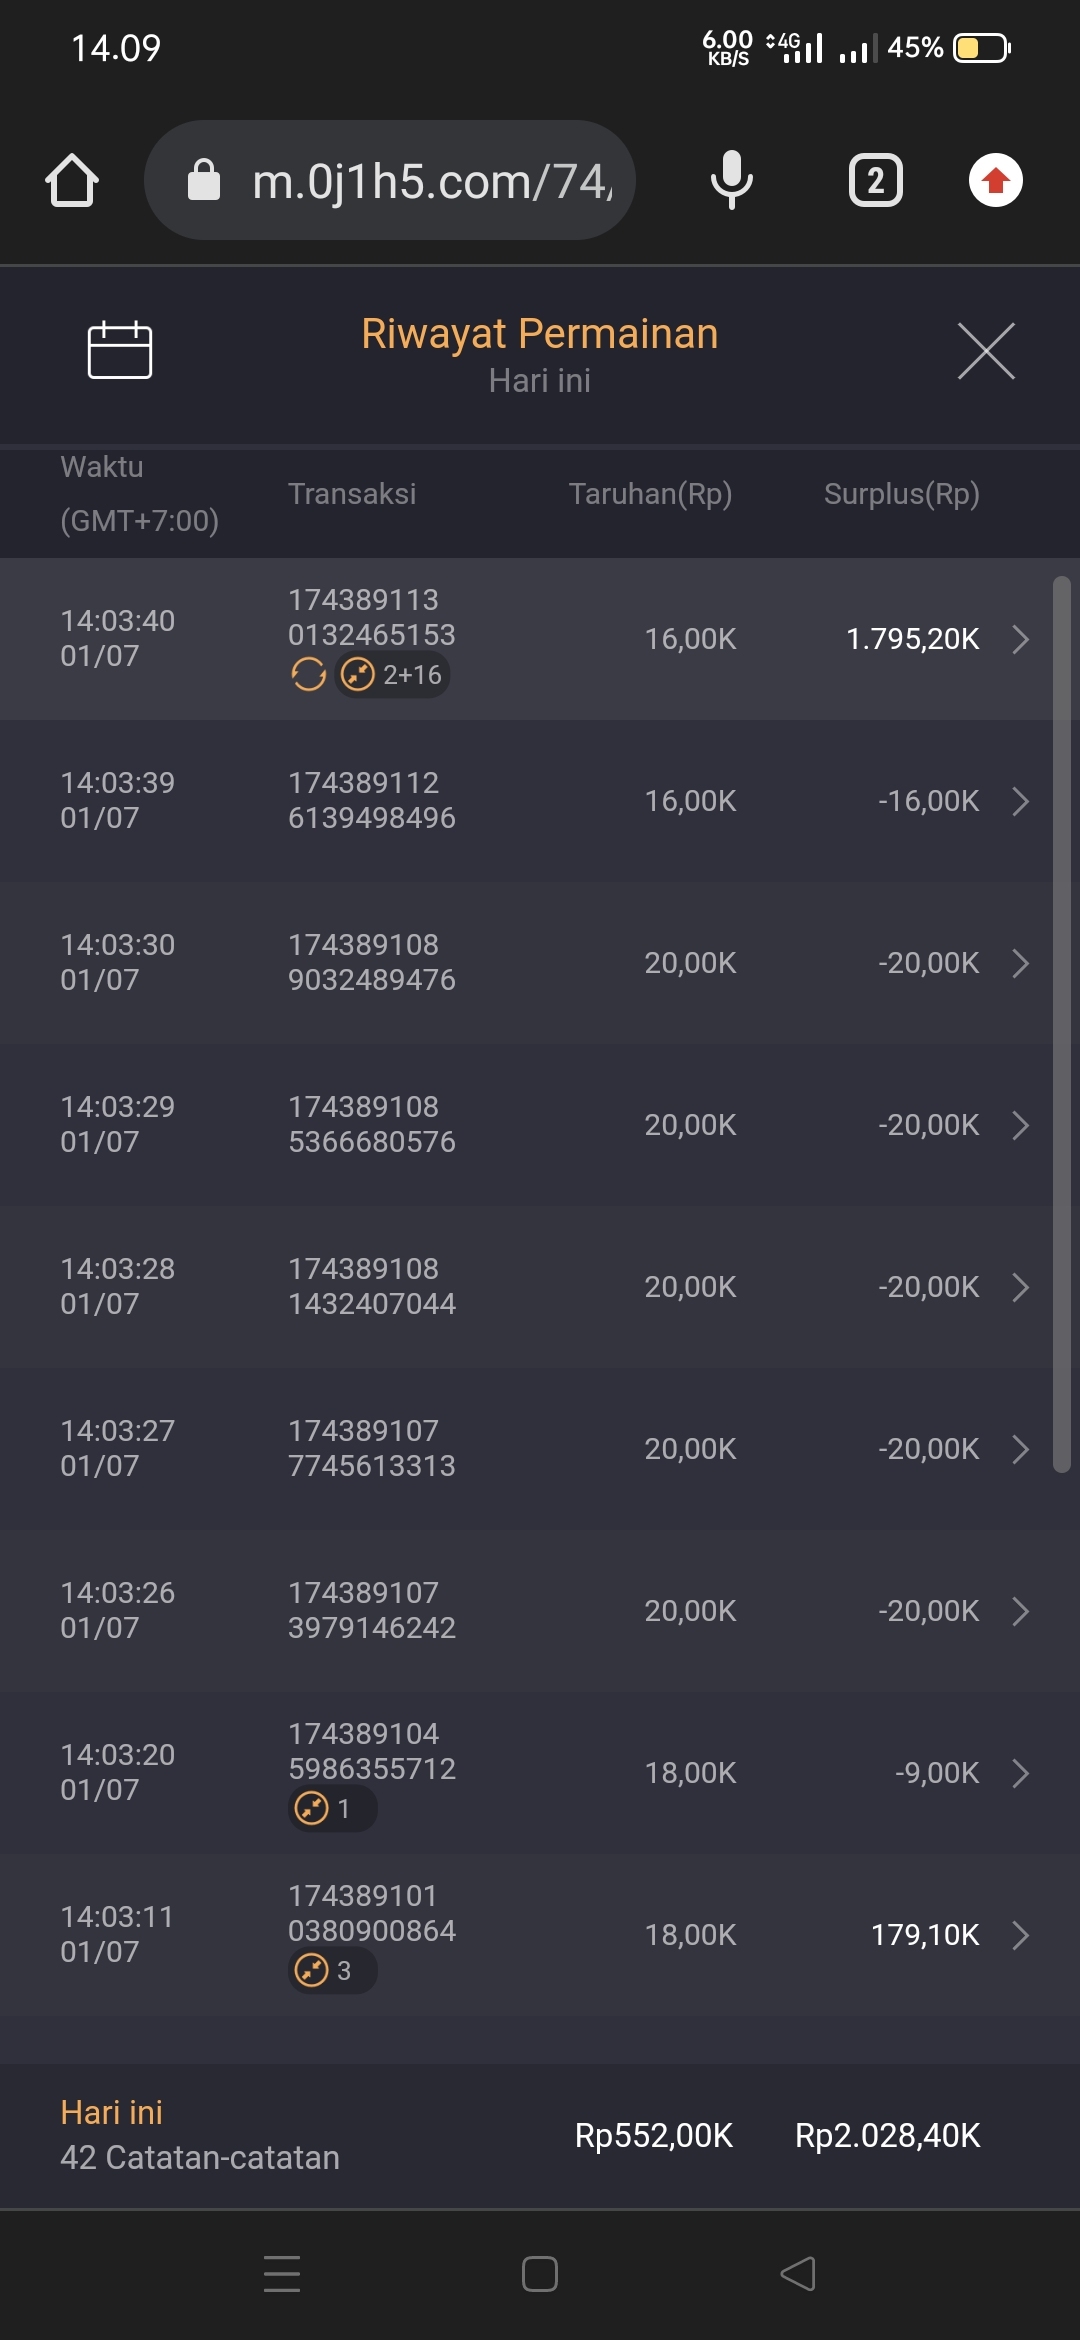Expand the -9,00K surplus transaction details
1080x2340 pixels.
(1020, 1773)
